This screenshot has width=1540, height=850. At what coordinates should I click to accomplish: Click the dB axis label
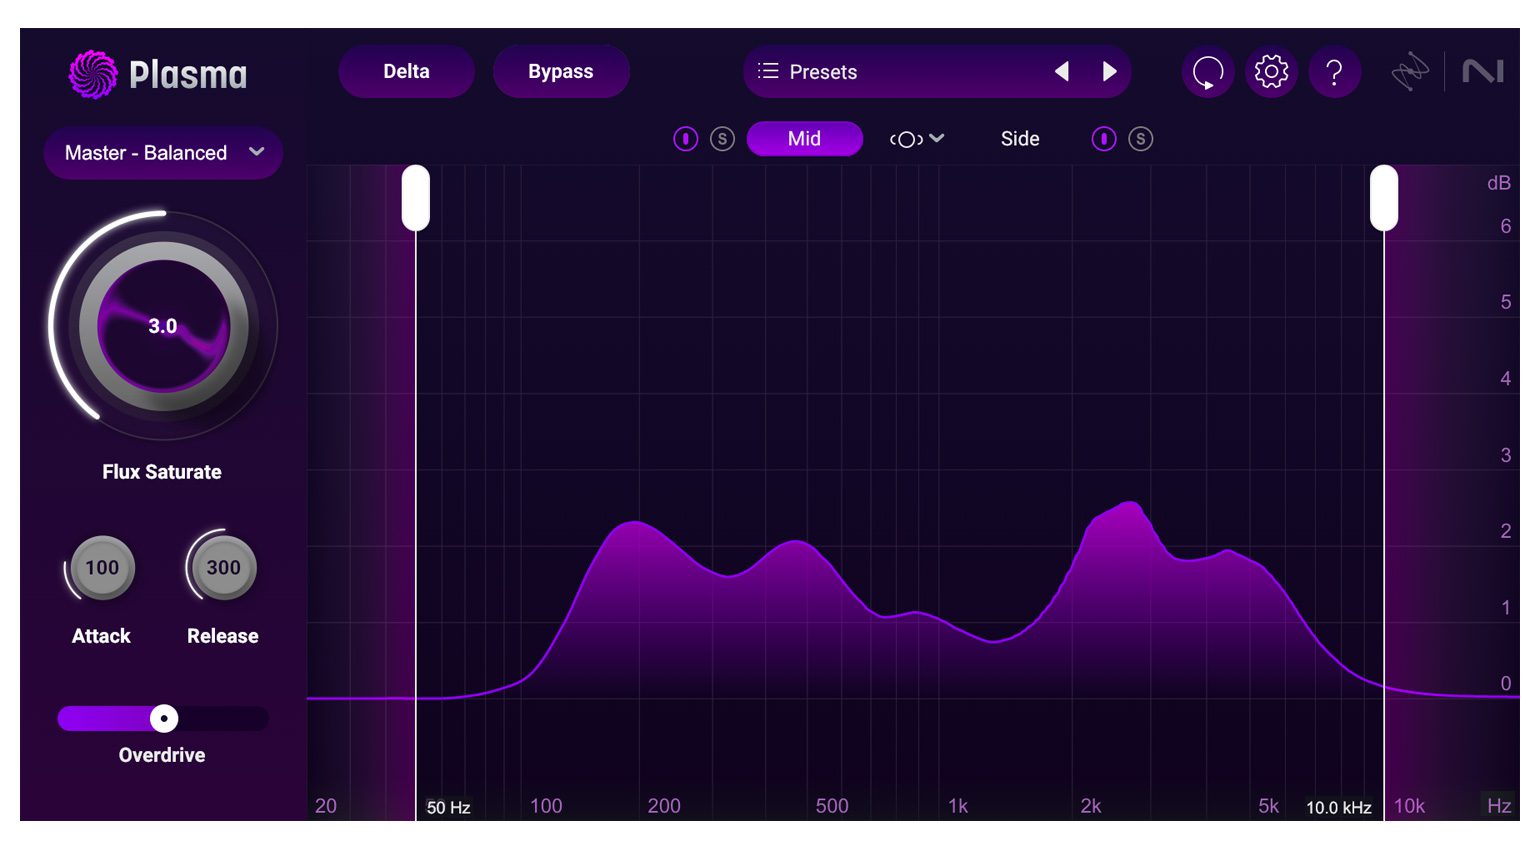(1498, 183)
